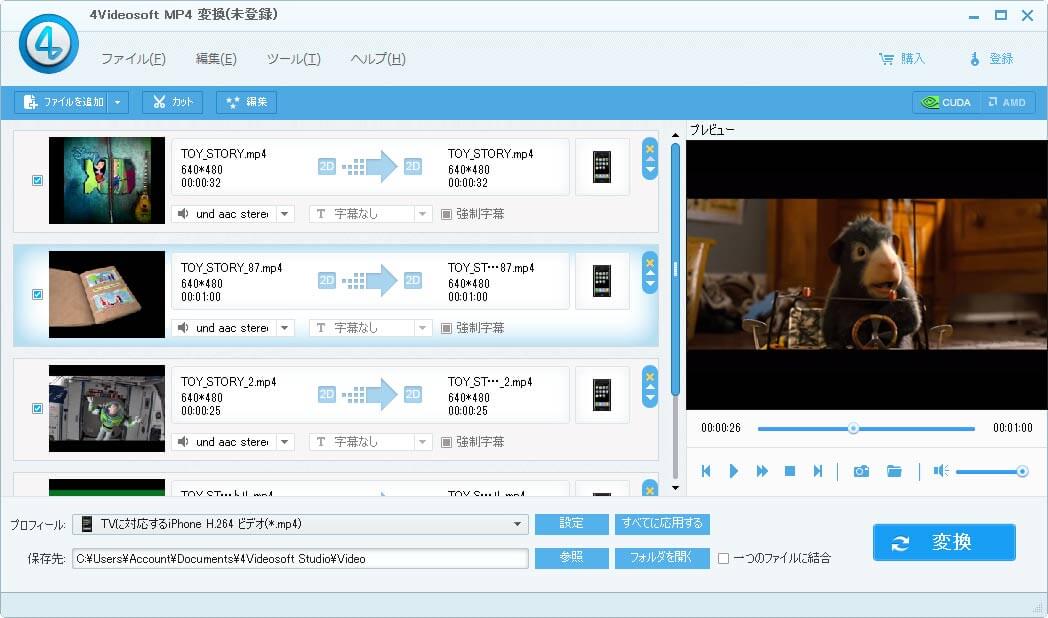Open the snapshot folder icon in preview controls
Image resolution: width=1048 pixels, height=618 pixels.
click(894, 470)
